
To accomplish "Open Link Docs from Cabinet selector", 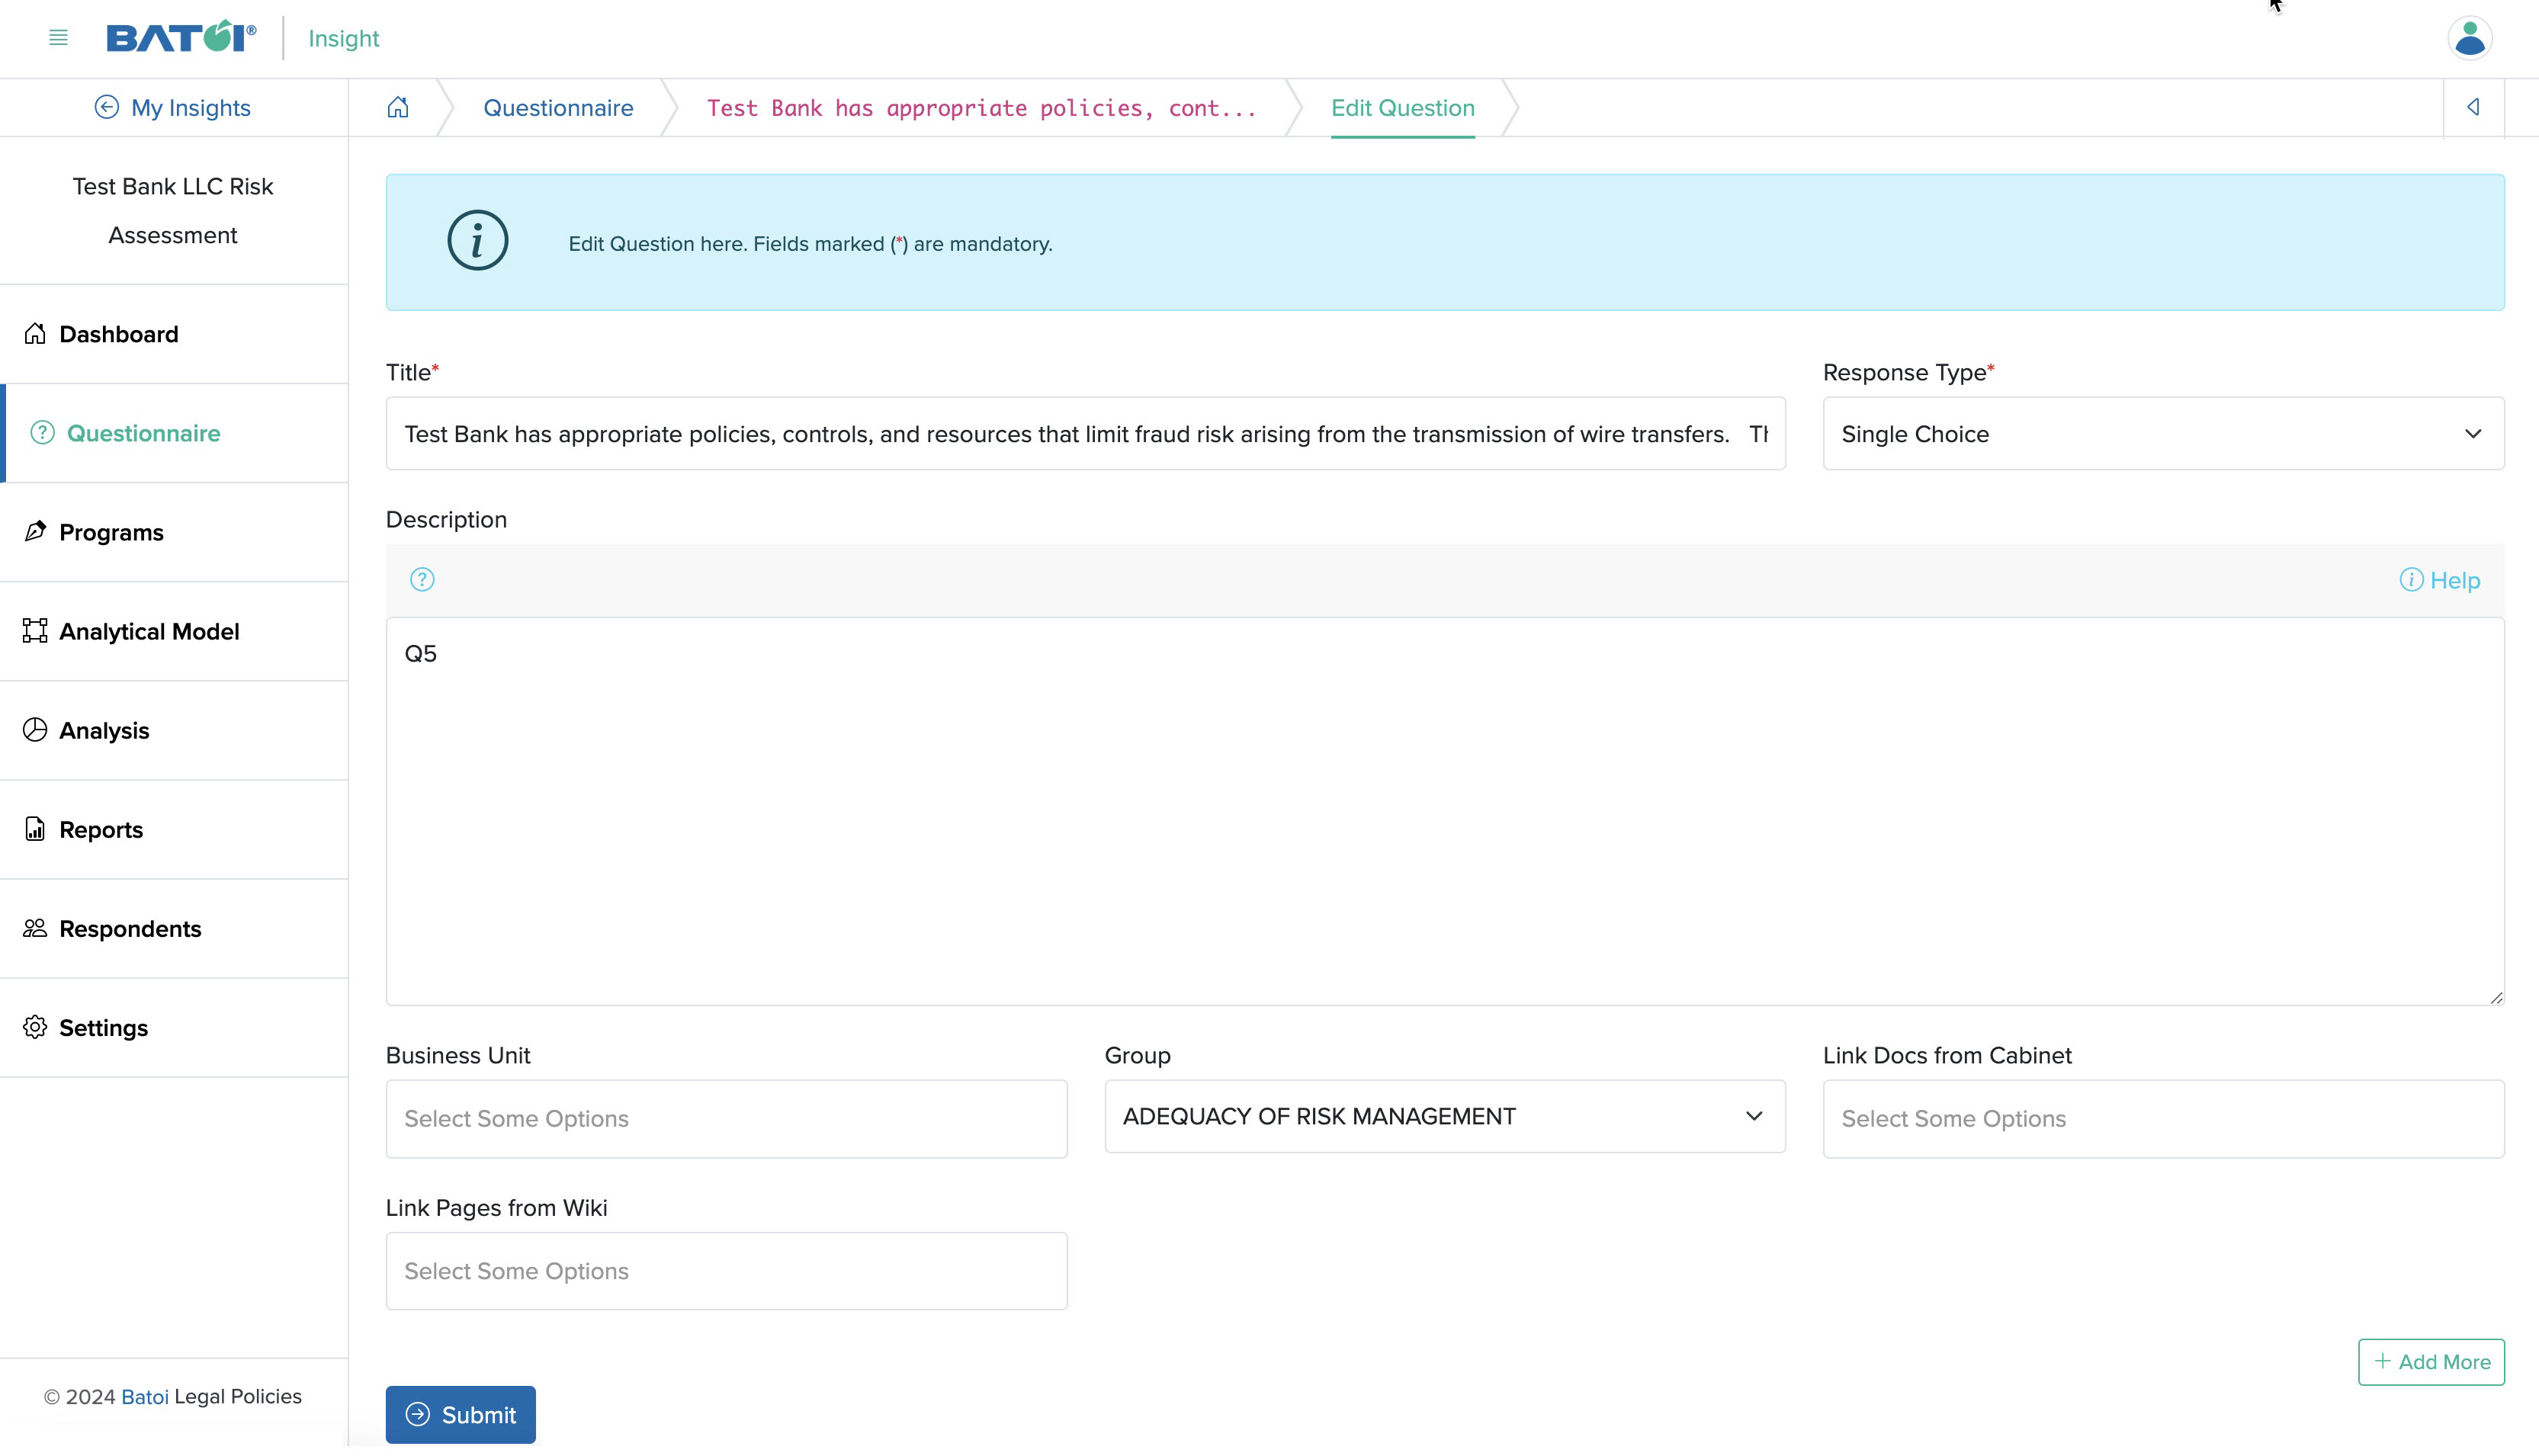I will tap(2163, 1118).
